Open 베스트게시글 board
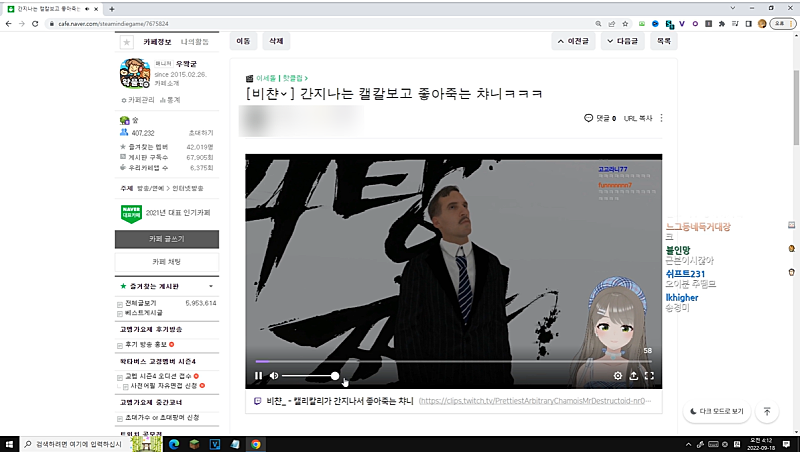The width and height of the screenshot is (800, 452). (x=144, y=312)
